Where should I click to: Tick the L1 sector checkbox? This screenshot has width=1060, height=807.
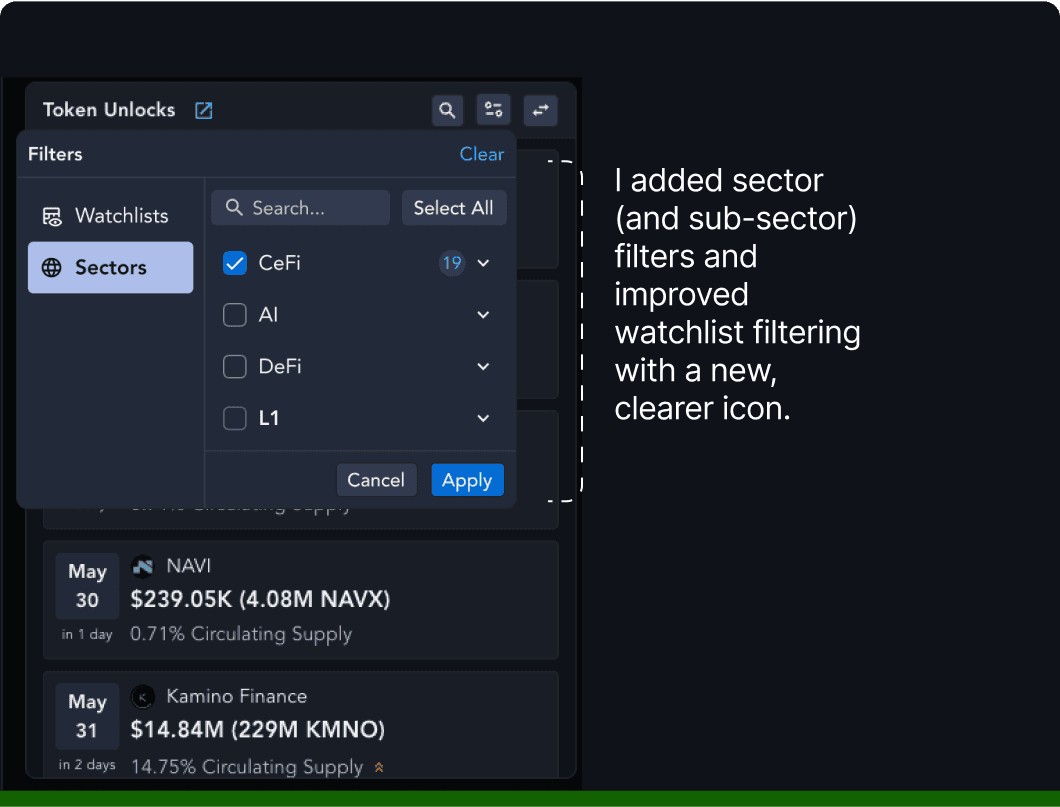pos(235,418)
